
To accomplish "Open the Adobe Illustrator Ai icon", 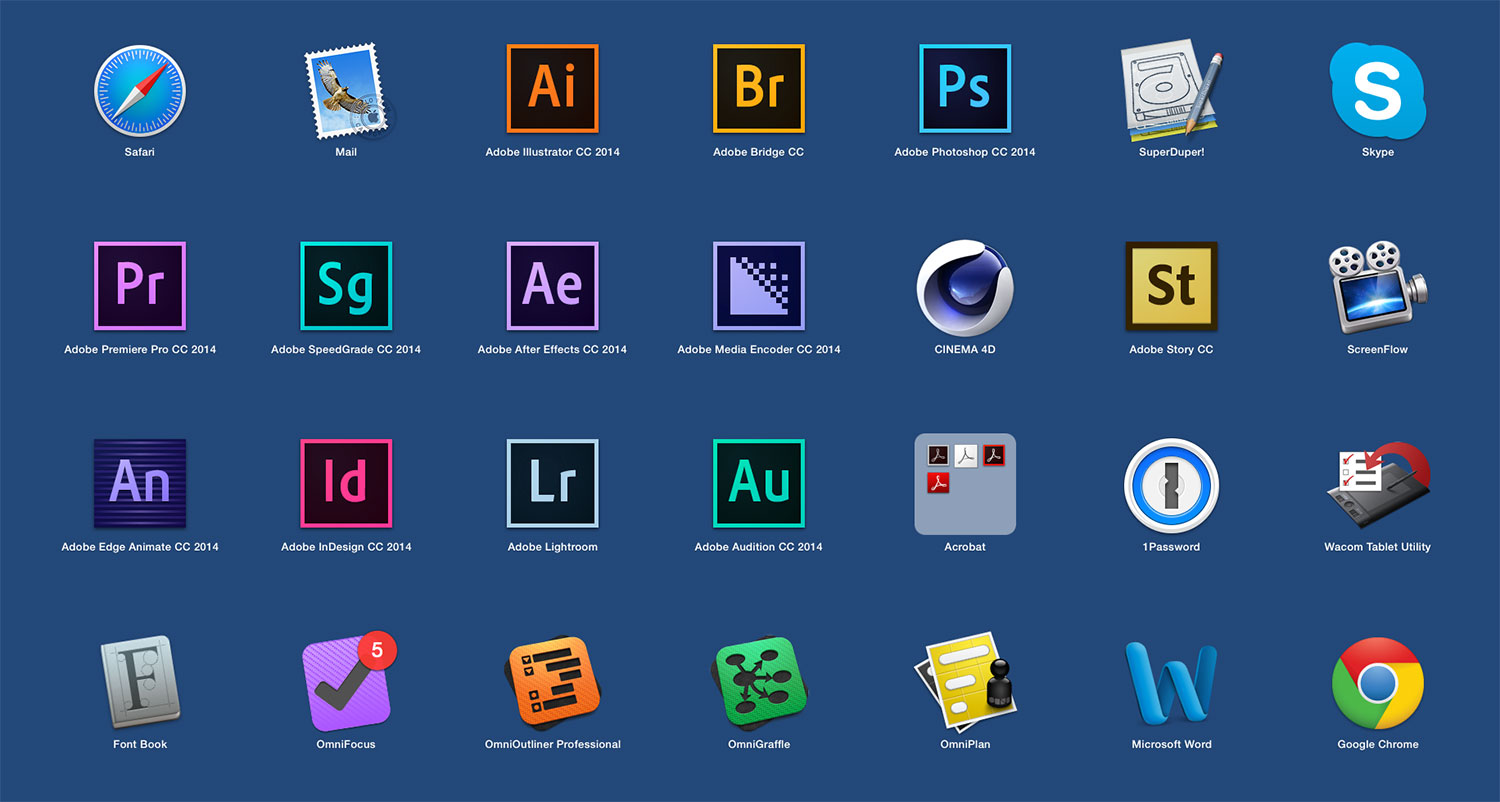I will click(552, 88).
